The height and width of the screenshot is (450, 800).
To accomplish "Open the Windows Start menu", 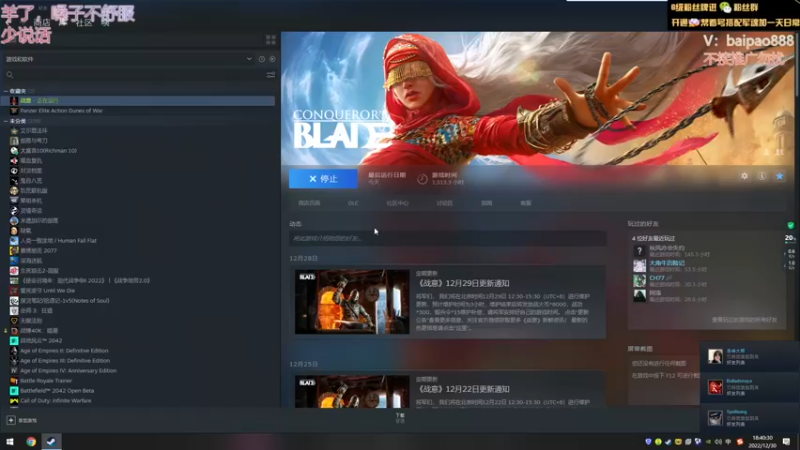I will 10,441.
